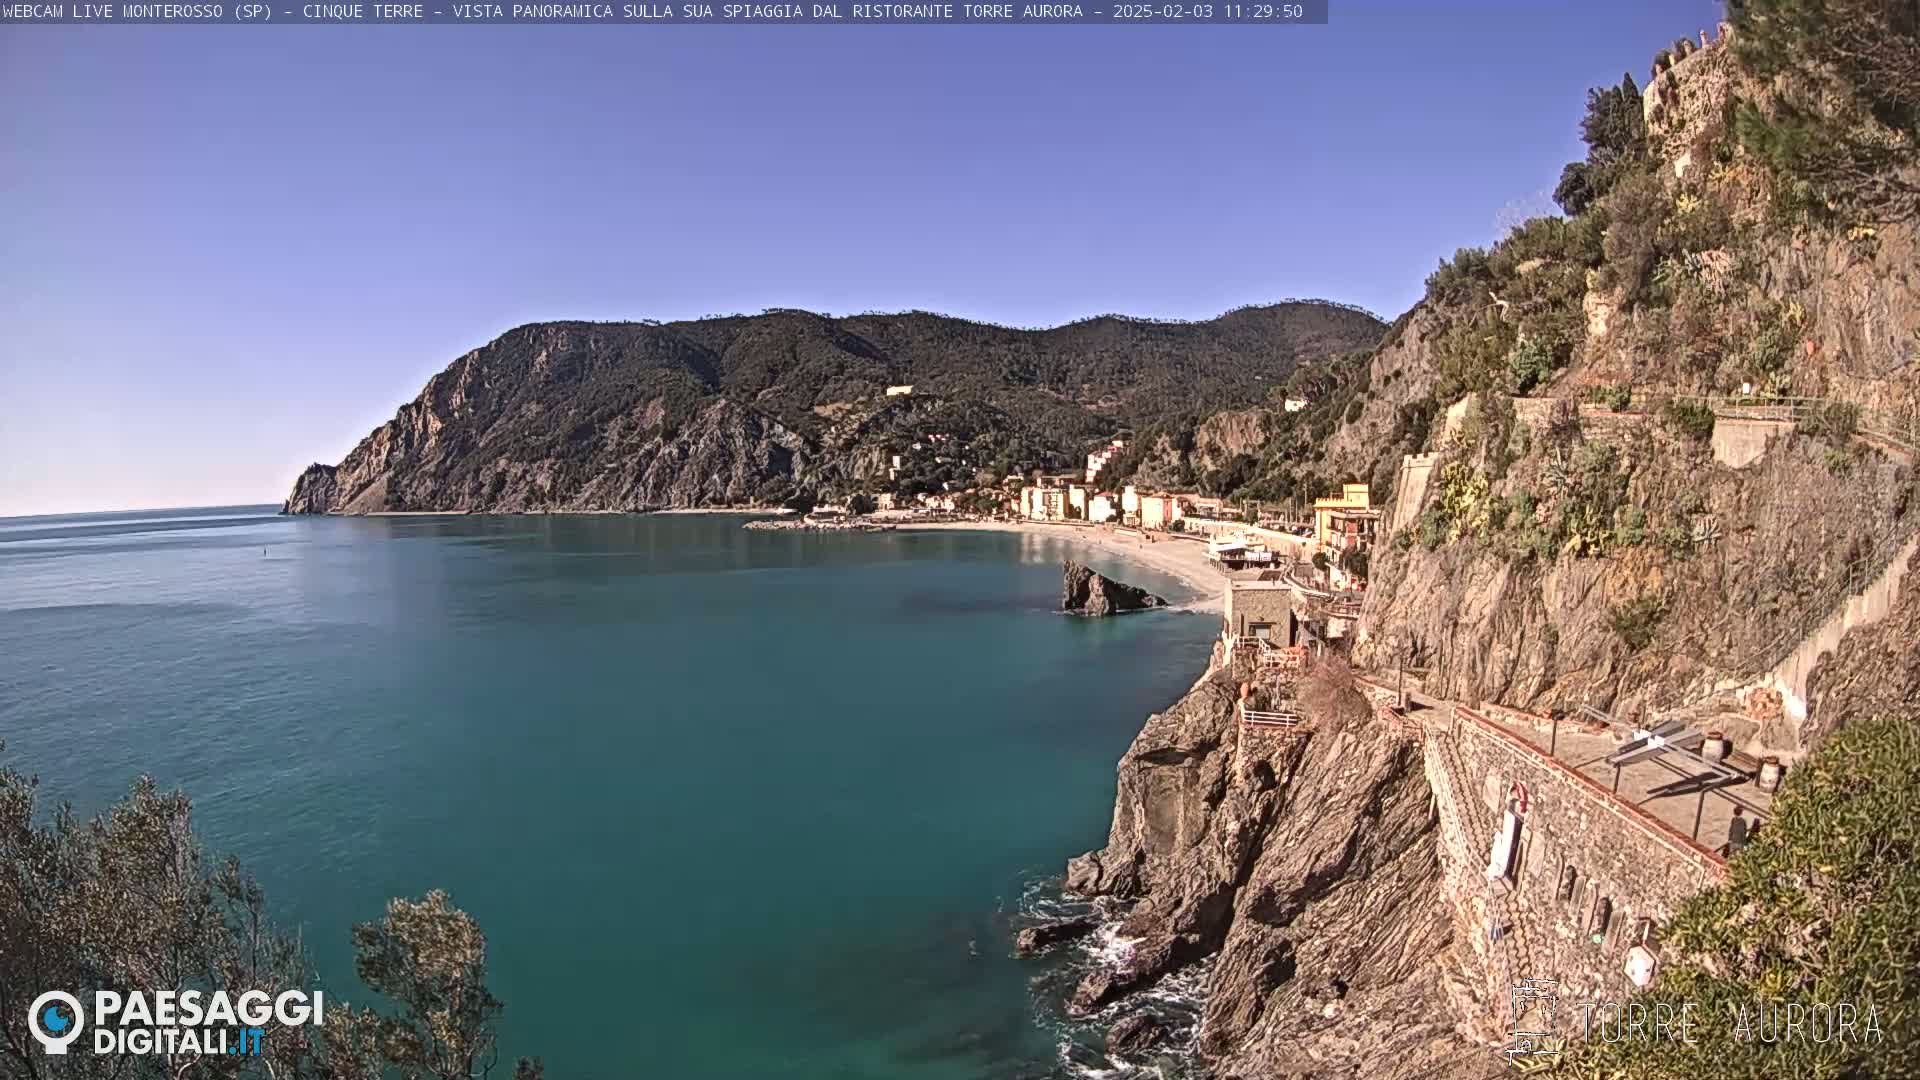Click the TORRE AURORA logo text
Viewport: 1920px width, 1080px height.
(1730, 1024)
